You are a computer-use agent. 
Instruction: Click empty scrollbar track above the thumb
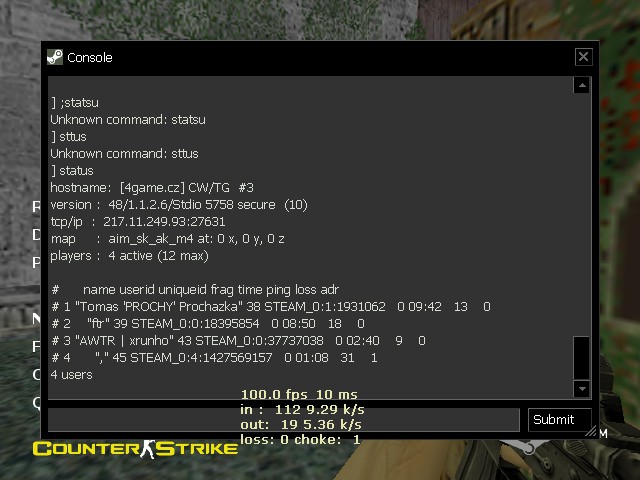pyautogui.click(x=582, y=215)
